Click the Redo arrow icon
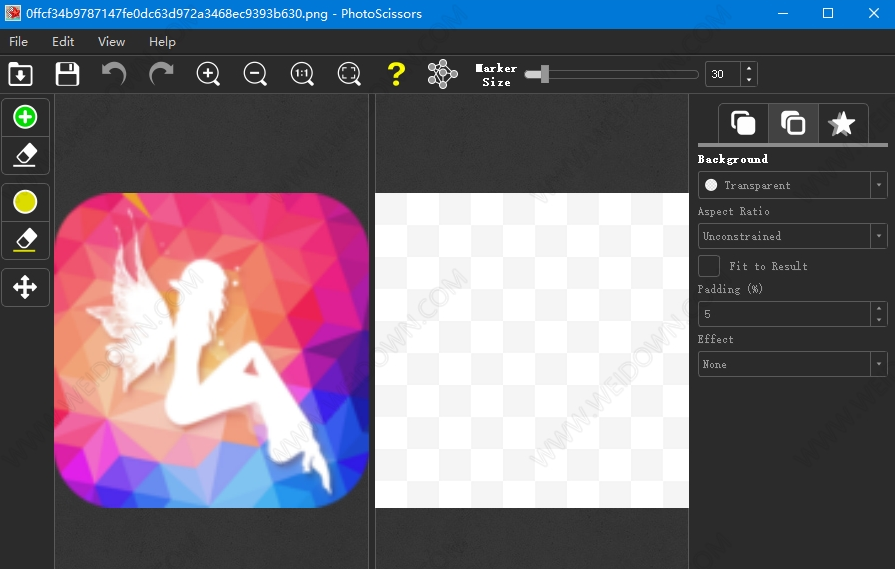 [161, 74]
